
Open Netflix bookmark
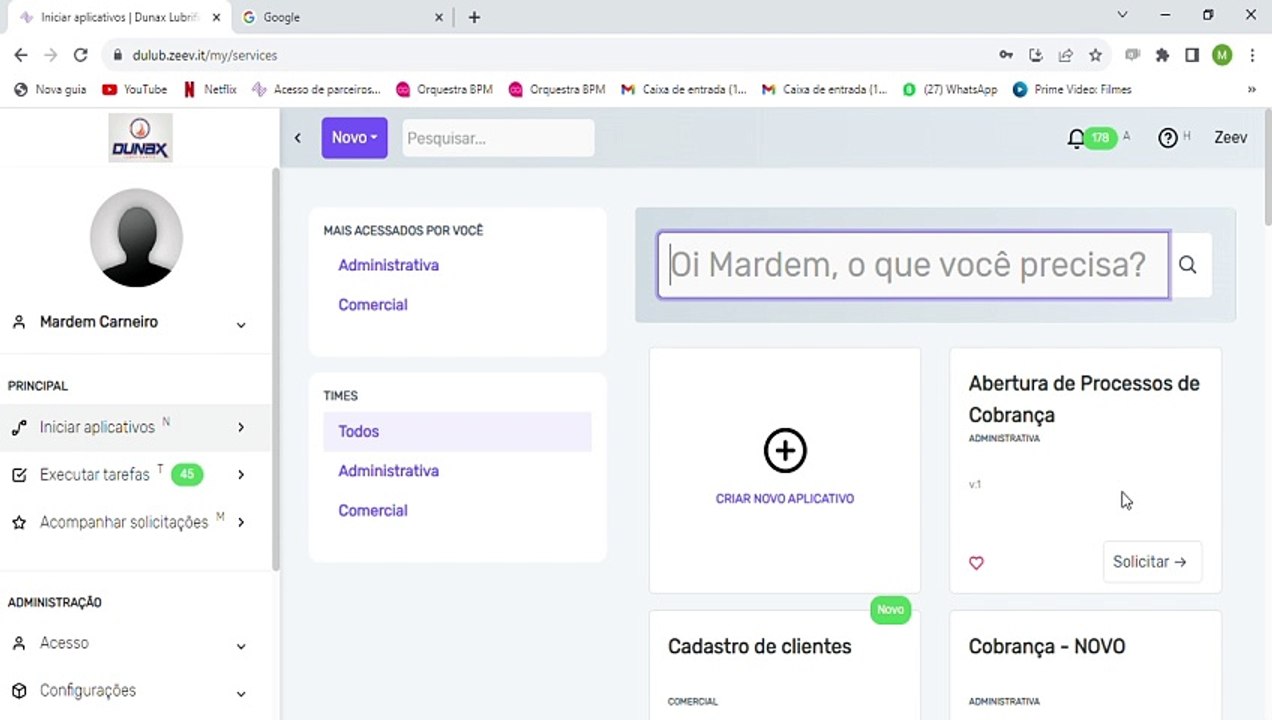210,89
